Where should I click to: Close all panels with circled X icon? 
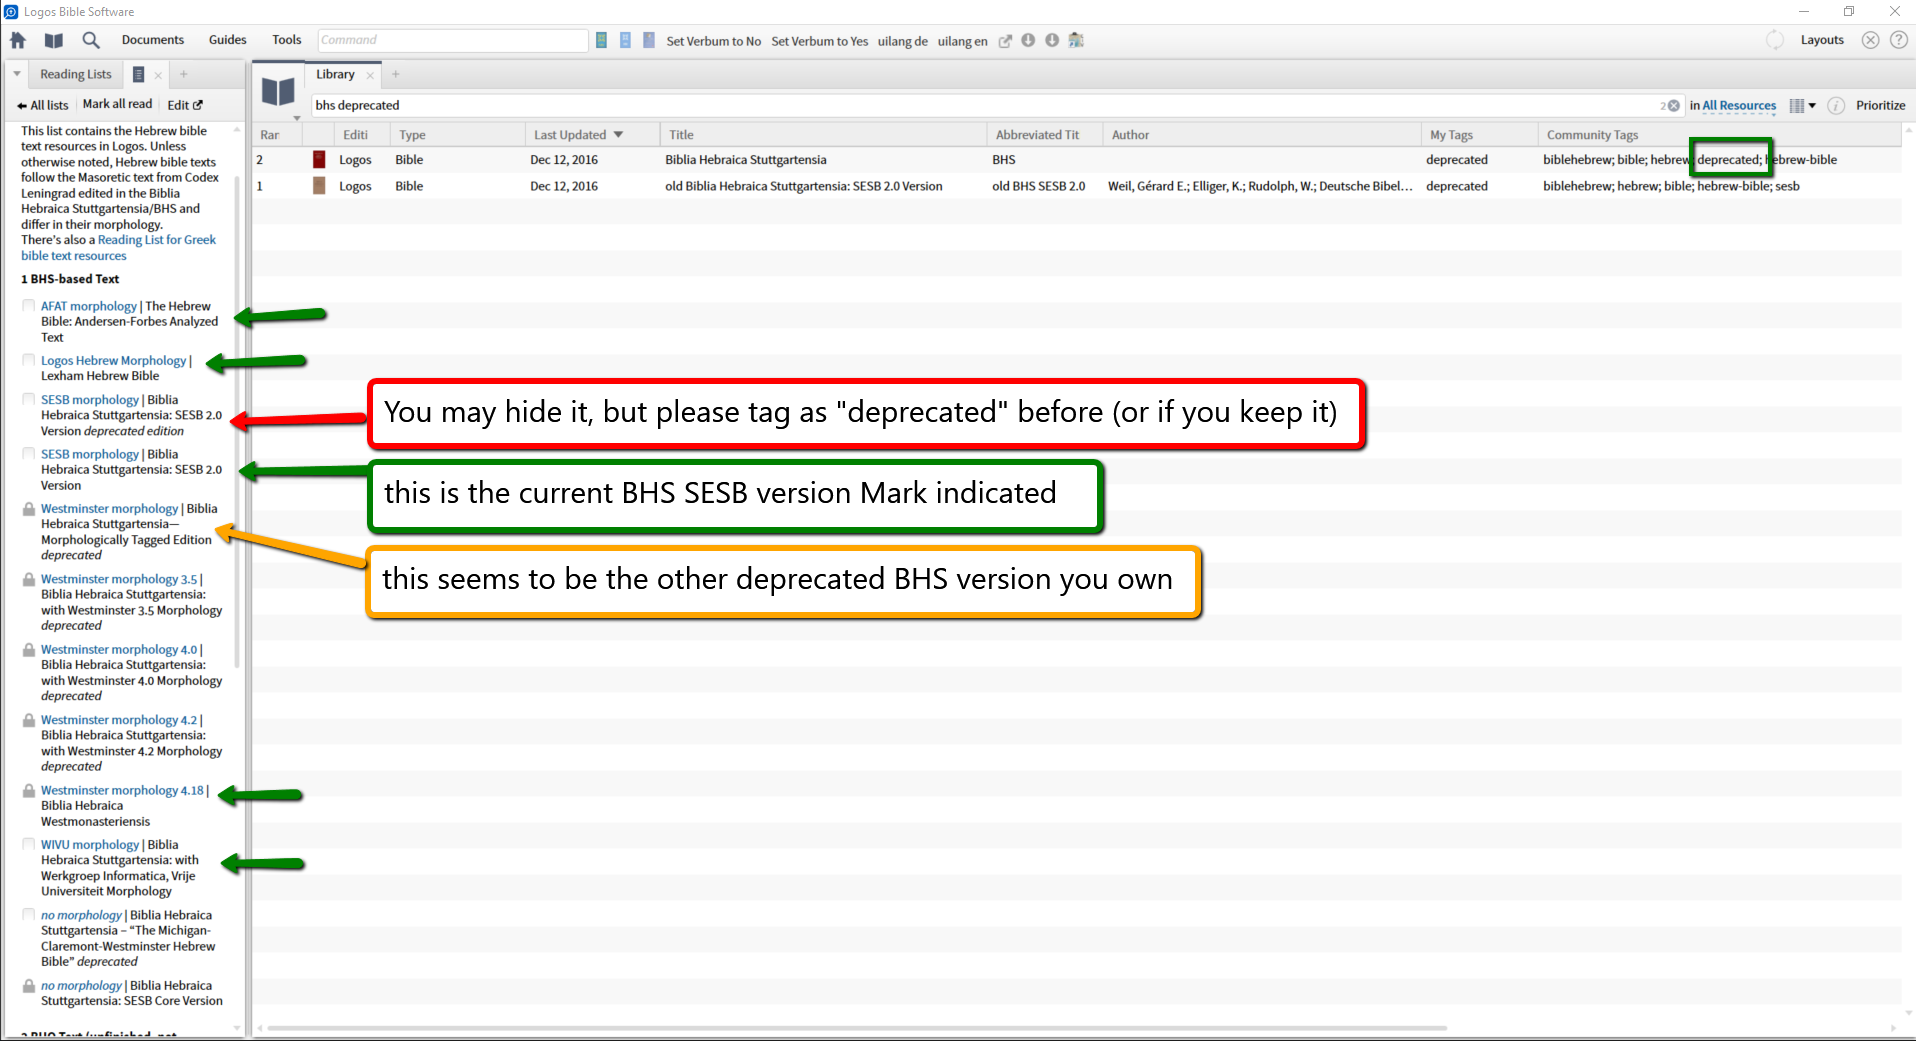(1870, 40)
